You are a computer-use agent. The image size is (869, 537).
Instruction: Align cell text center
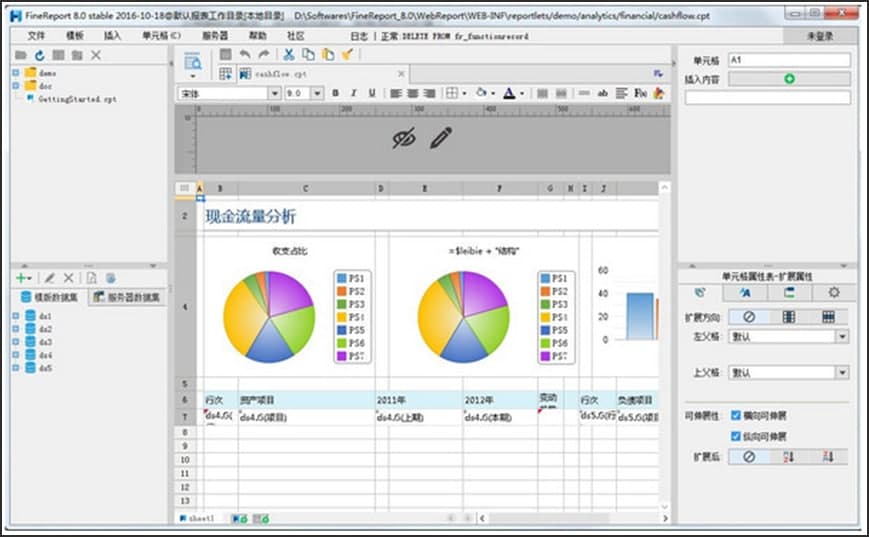pos(413,93)
